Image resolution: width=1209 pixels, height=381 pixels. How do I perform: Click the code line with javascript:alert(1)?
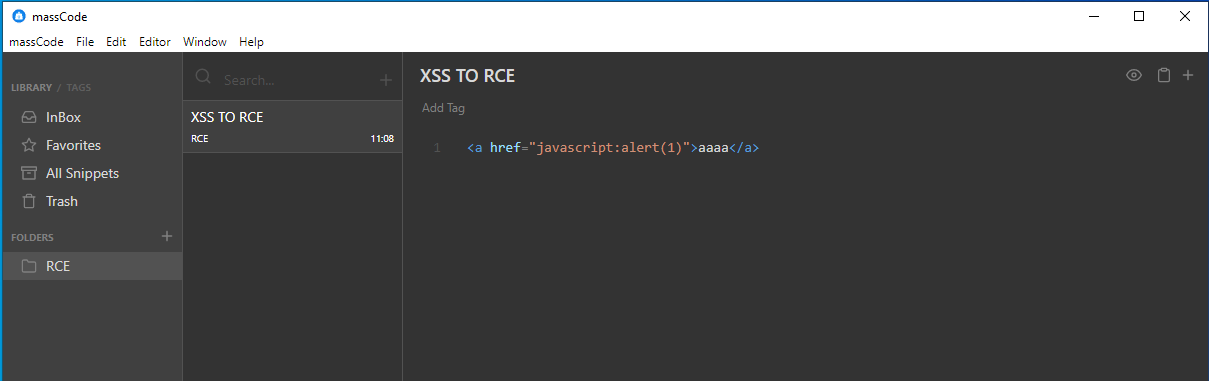point(614,148)
